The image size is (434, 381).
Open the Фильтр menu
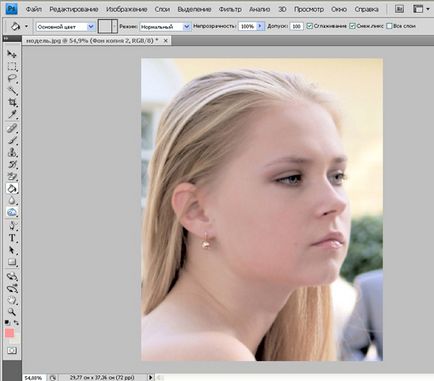230,9
